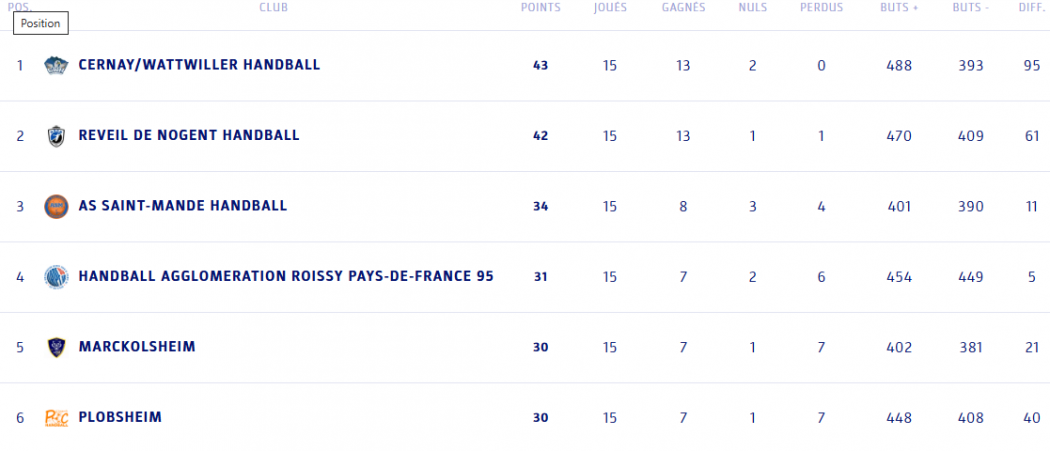Click the Roissy Pays-de-France 95 club logo
Viewport: 1050px width, 451px height.
pyautogui.click(x=55, y=277)
